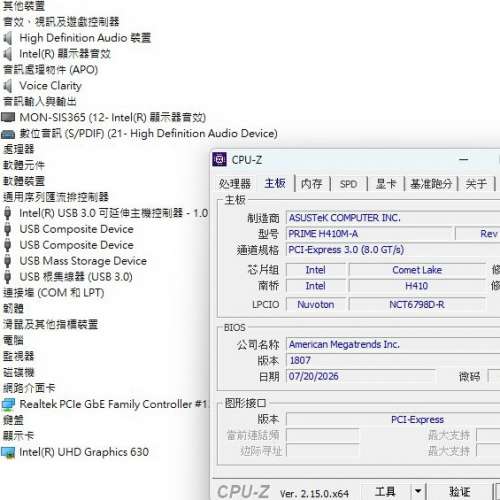Viewport: 500px width, 500px height.
Task: Select the NCT6798D-R field
Action: 417,305
